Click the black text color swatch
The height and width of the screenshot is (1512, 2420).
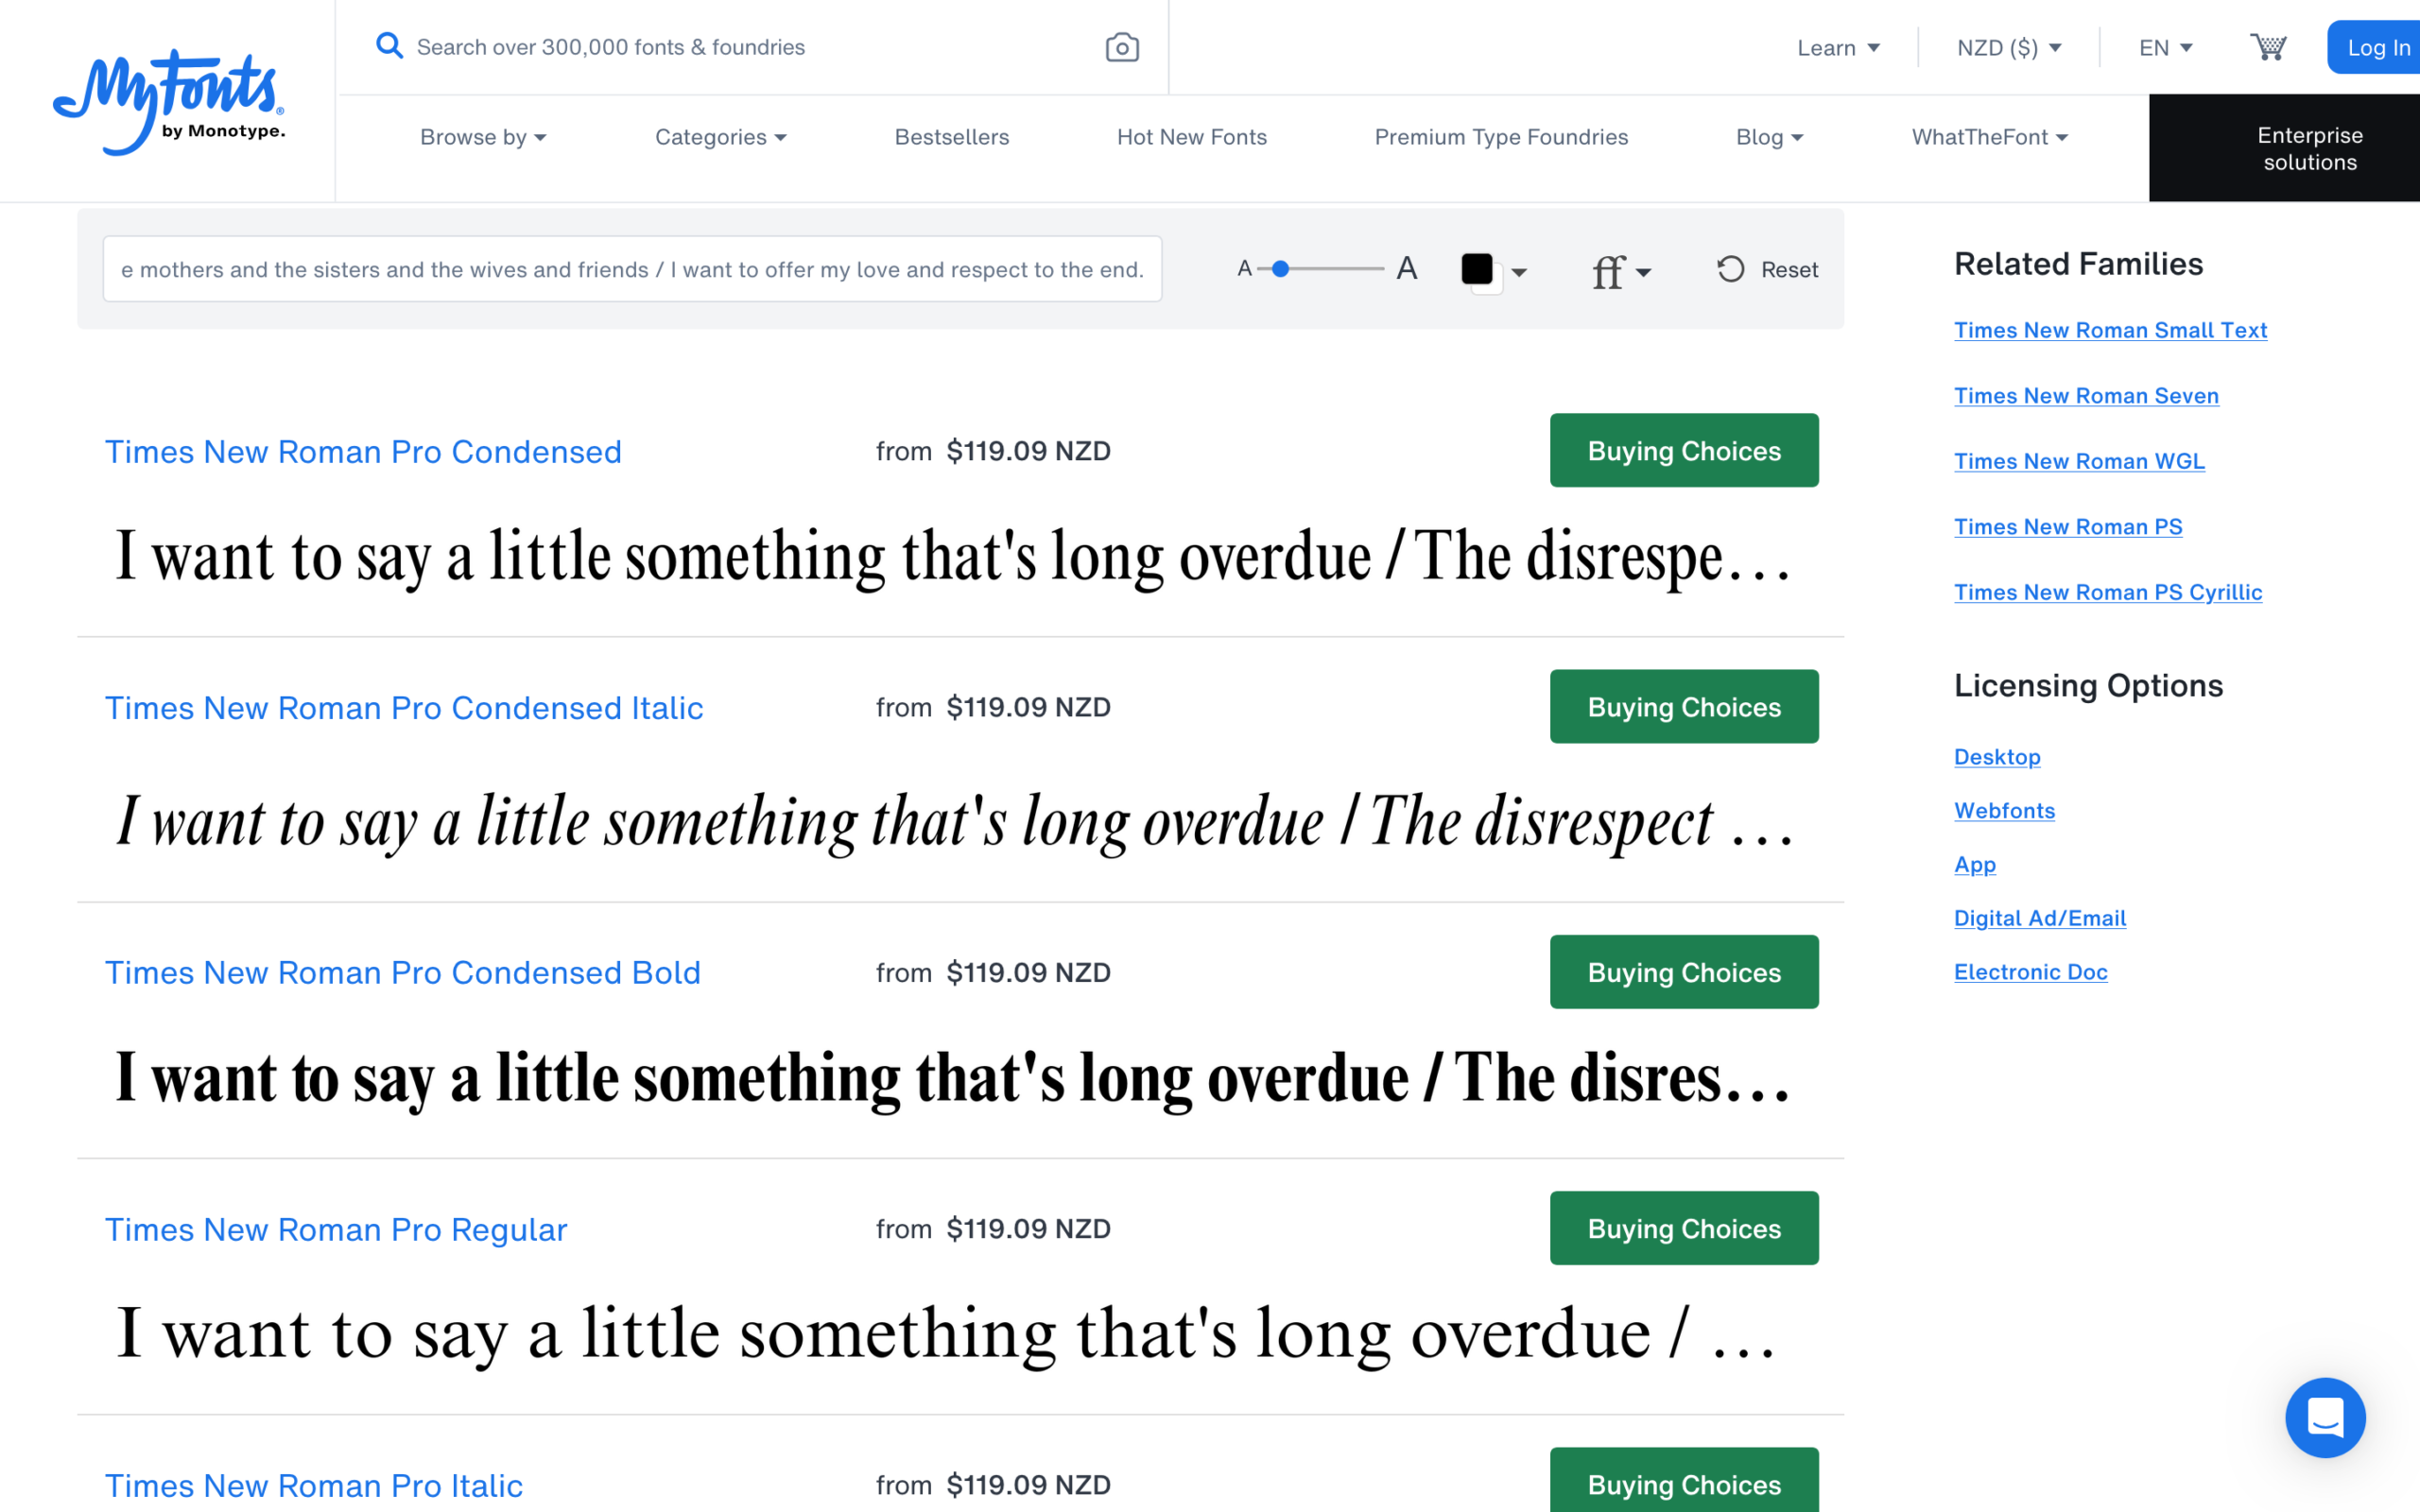point(1477,269)
